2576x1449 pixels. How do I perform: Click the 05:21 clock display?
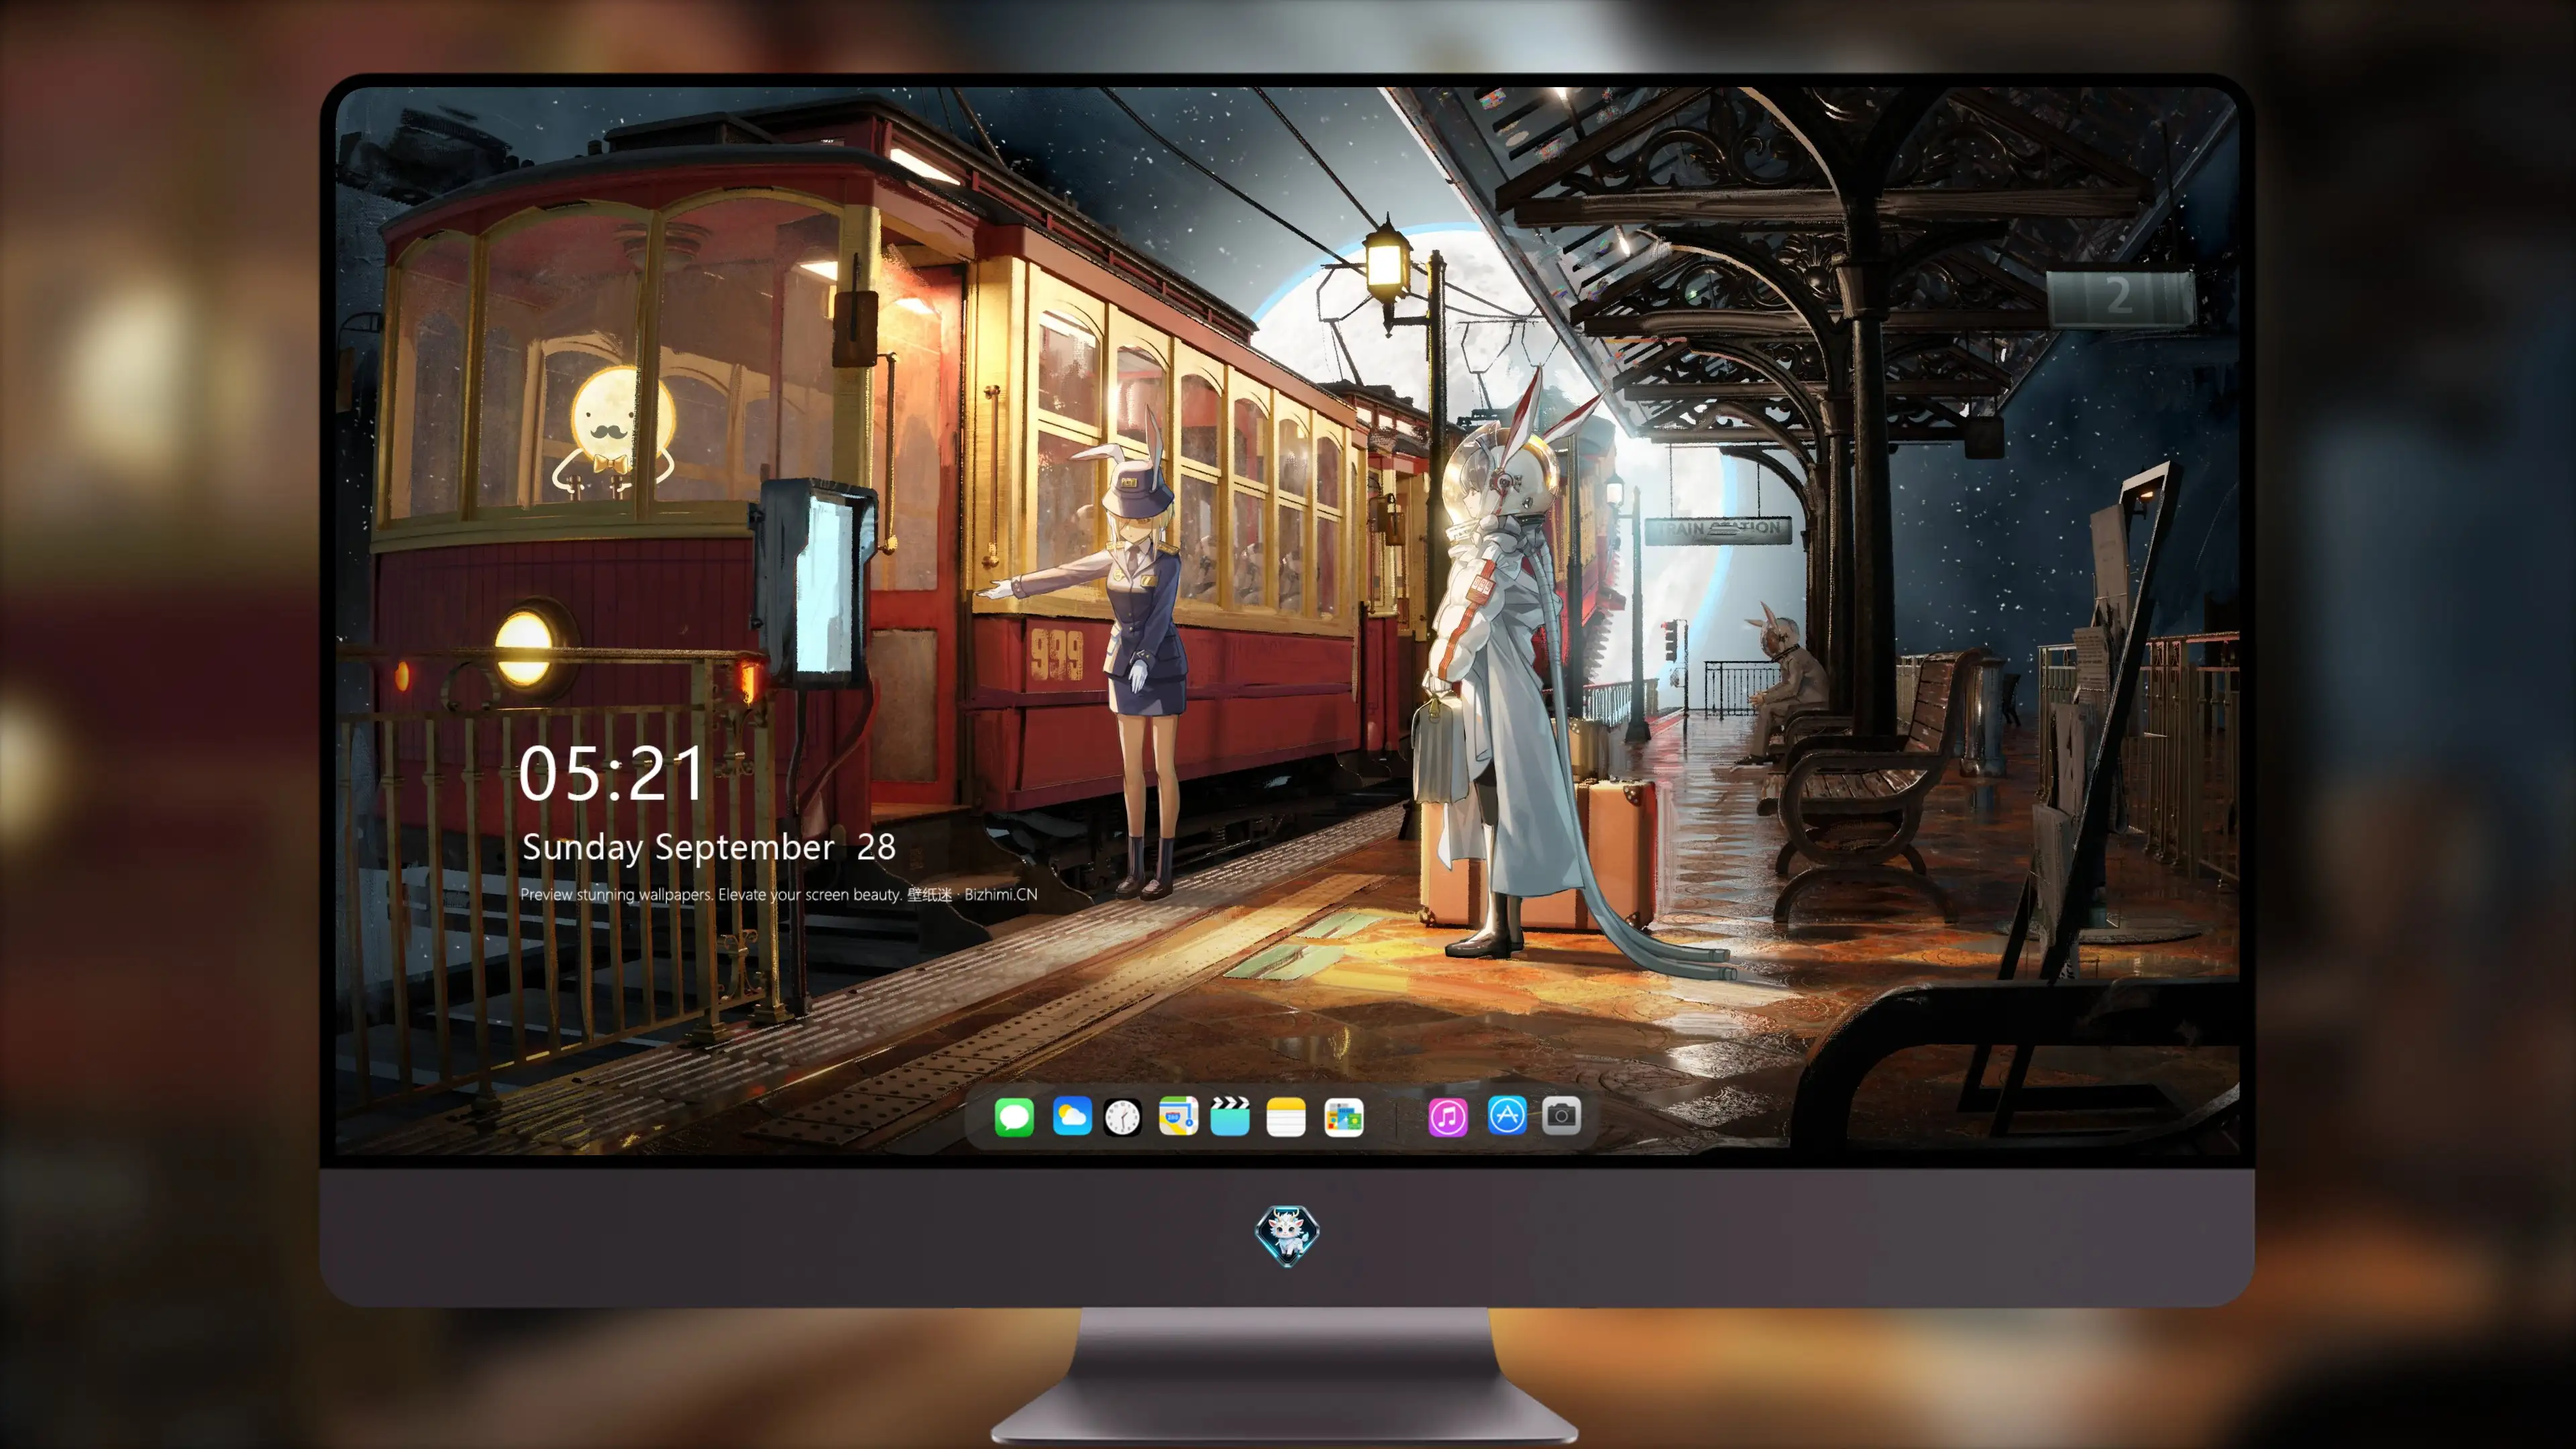pyautogui.click(x=612, y=773)
